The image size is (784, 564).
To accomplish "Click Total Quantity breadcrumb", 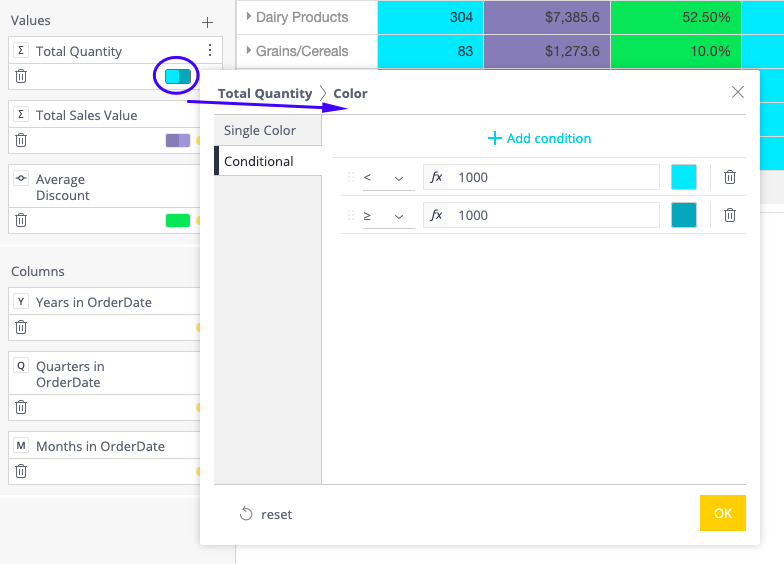I will point(264,94).
